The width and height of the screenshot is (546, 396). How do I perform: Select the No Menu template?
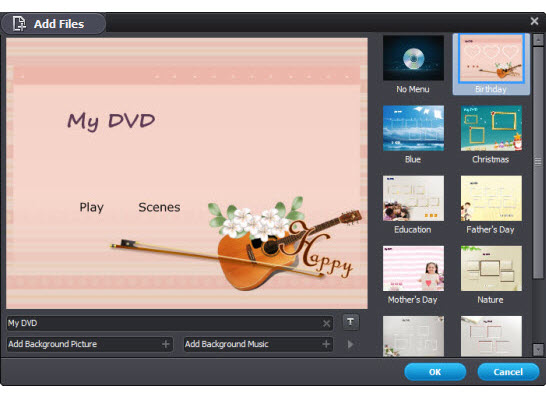tap(413, 58)
